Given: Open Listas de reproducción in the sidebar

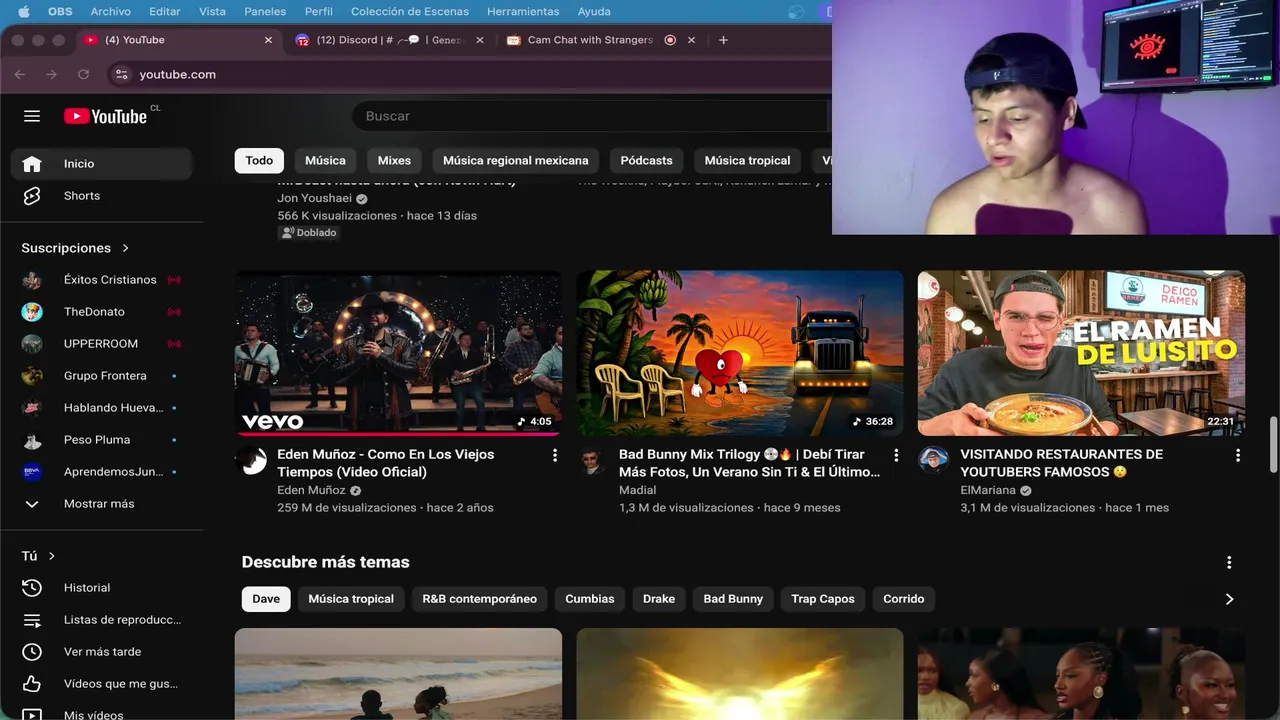Looking at the screenshot, I should pyautogui.click(x=101, y=620).
